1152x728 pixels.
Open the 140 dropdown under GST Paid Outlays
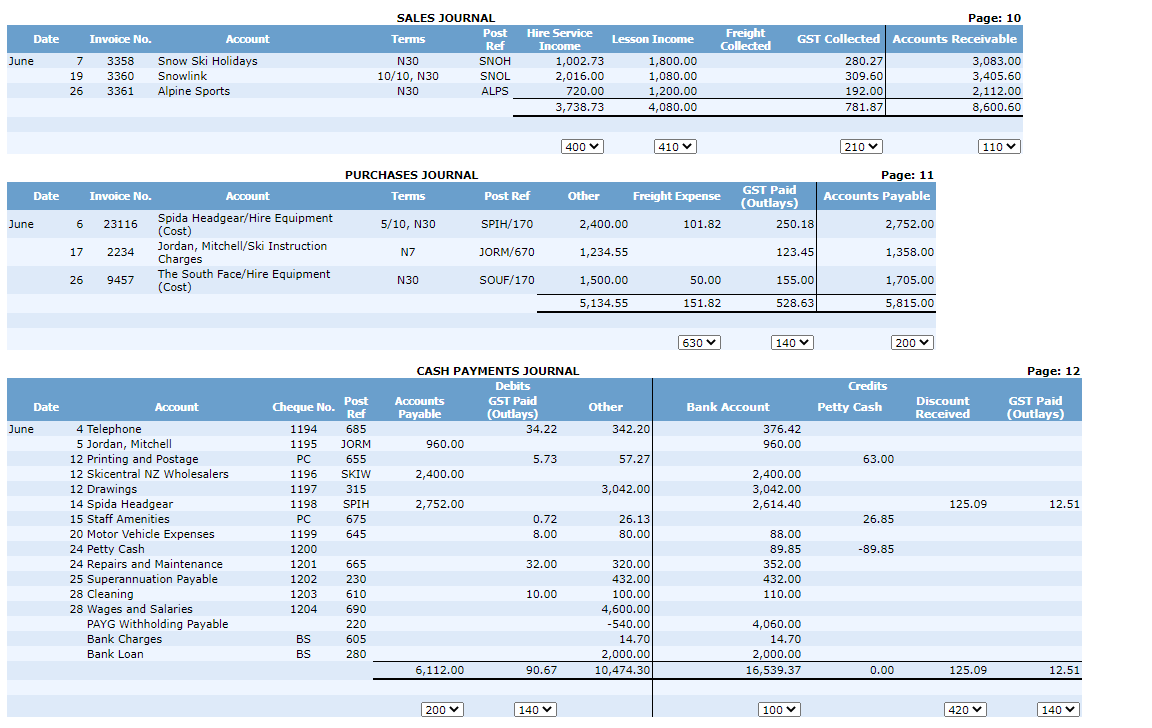pos(791,342)
